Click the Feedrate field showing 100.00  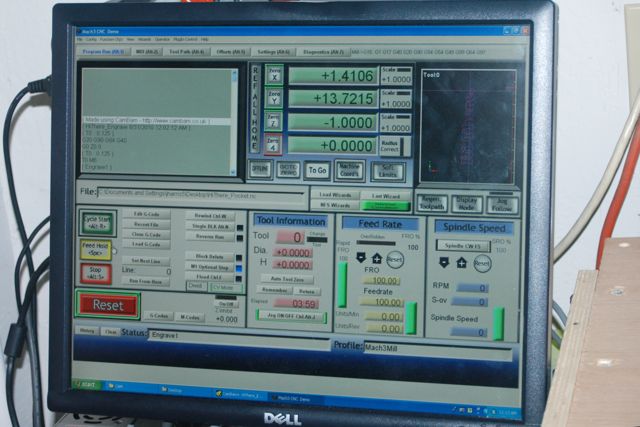pyautogui.click(x=382, y=302)
